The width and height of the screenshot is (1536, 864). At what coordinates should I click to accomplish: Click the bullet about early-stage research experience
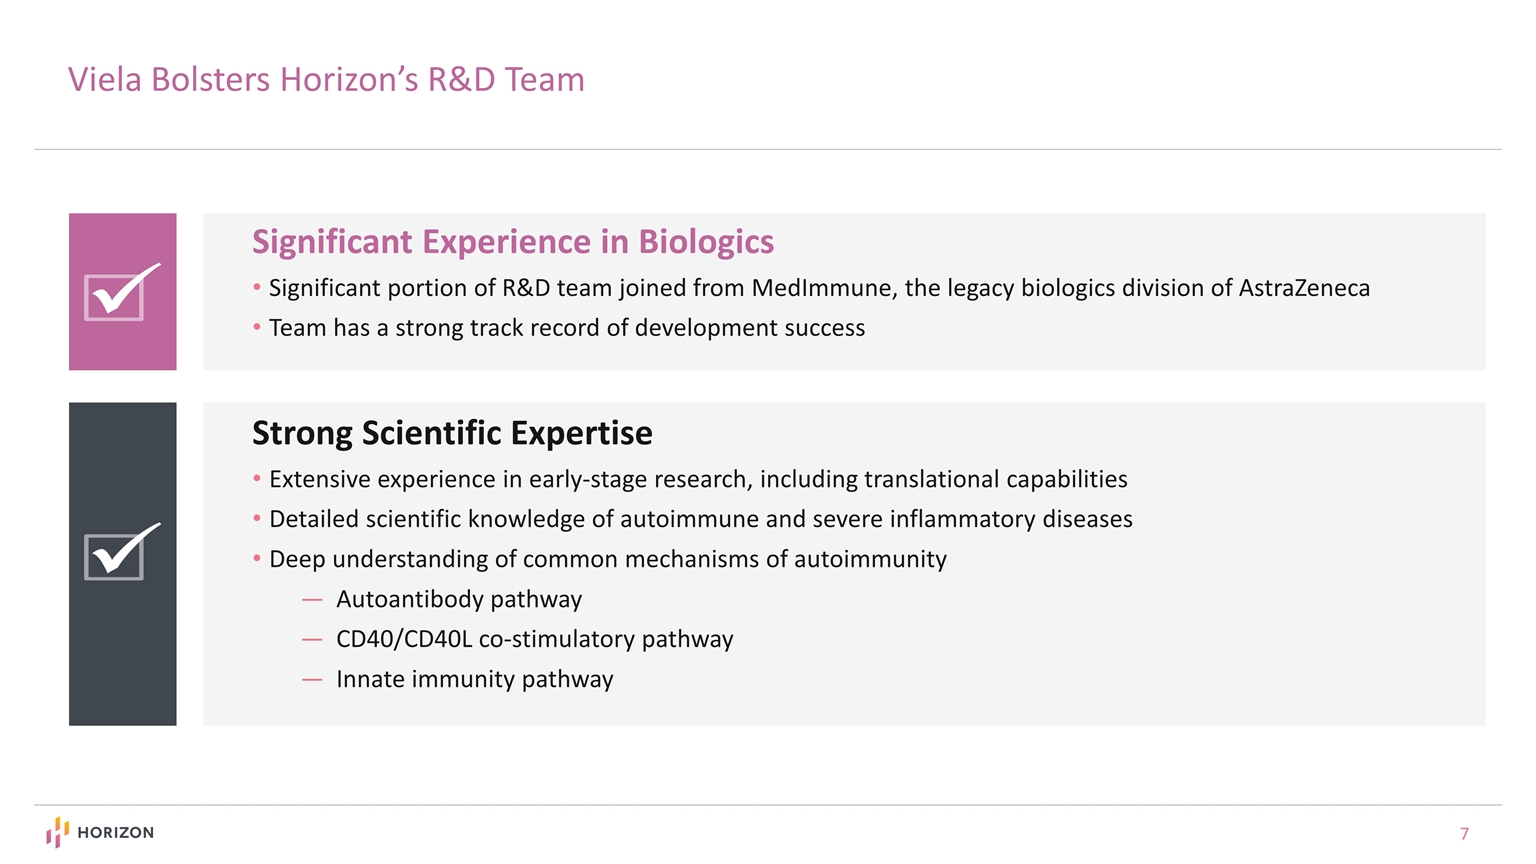point(697,480)
